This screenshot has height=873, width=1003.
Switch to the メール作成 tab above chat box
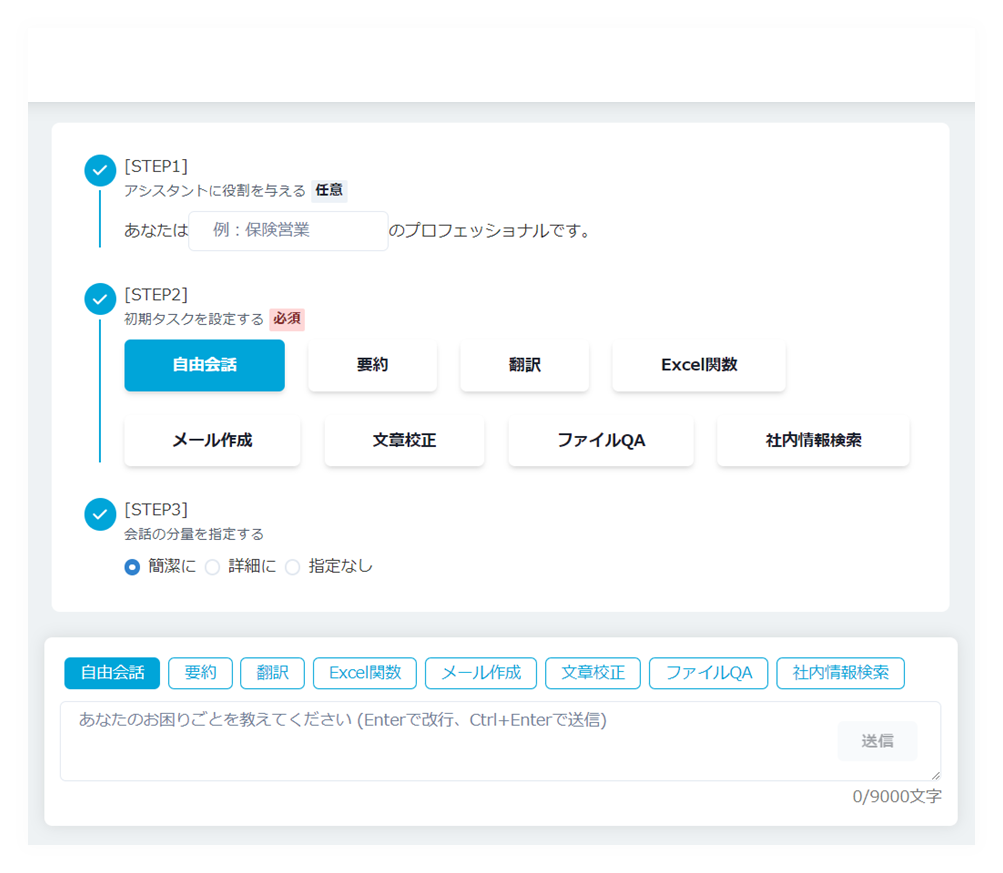[x=481, y=673]
